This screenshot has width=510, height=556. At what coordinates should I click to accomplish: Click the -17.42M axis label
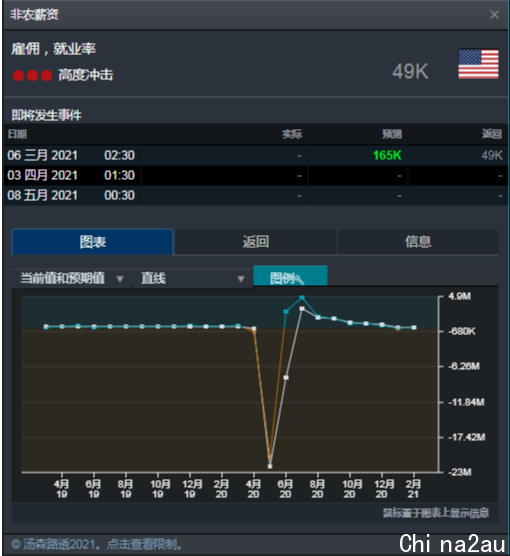(x=466, y=437)
